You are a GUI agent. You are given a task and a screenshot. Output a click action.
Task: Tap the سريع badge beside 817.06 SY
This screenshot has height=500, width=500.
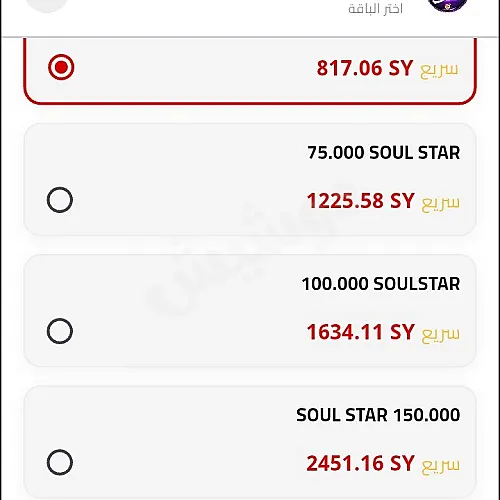439,70
